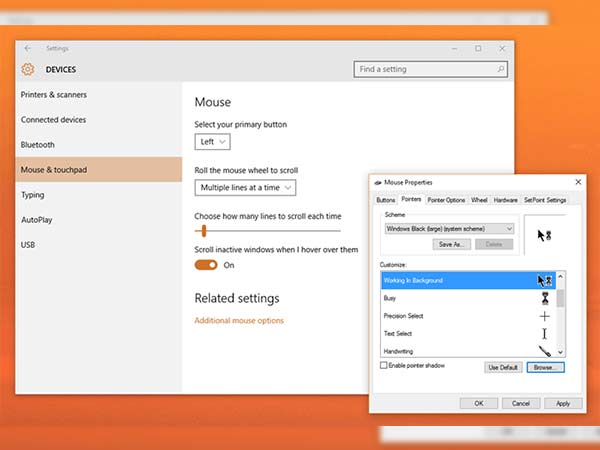Expand the Multiple lines at a time dropdown
Viewport: 600px width, 450px height.
click(x=246, y=187)
